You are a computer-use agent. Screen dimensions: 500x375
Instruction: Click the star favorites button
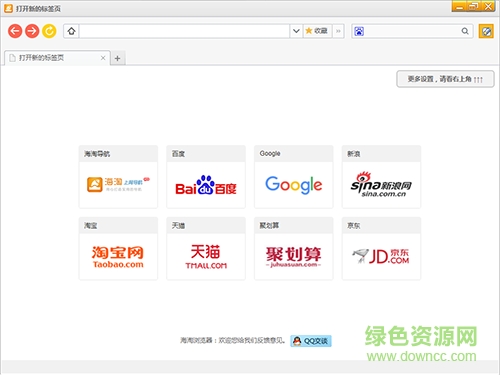pyautogui.click(x=317, y=31)
